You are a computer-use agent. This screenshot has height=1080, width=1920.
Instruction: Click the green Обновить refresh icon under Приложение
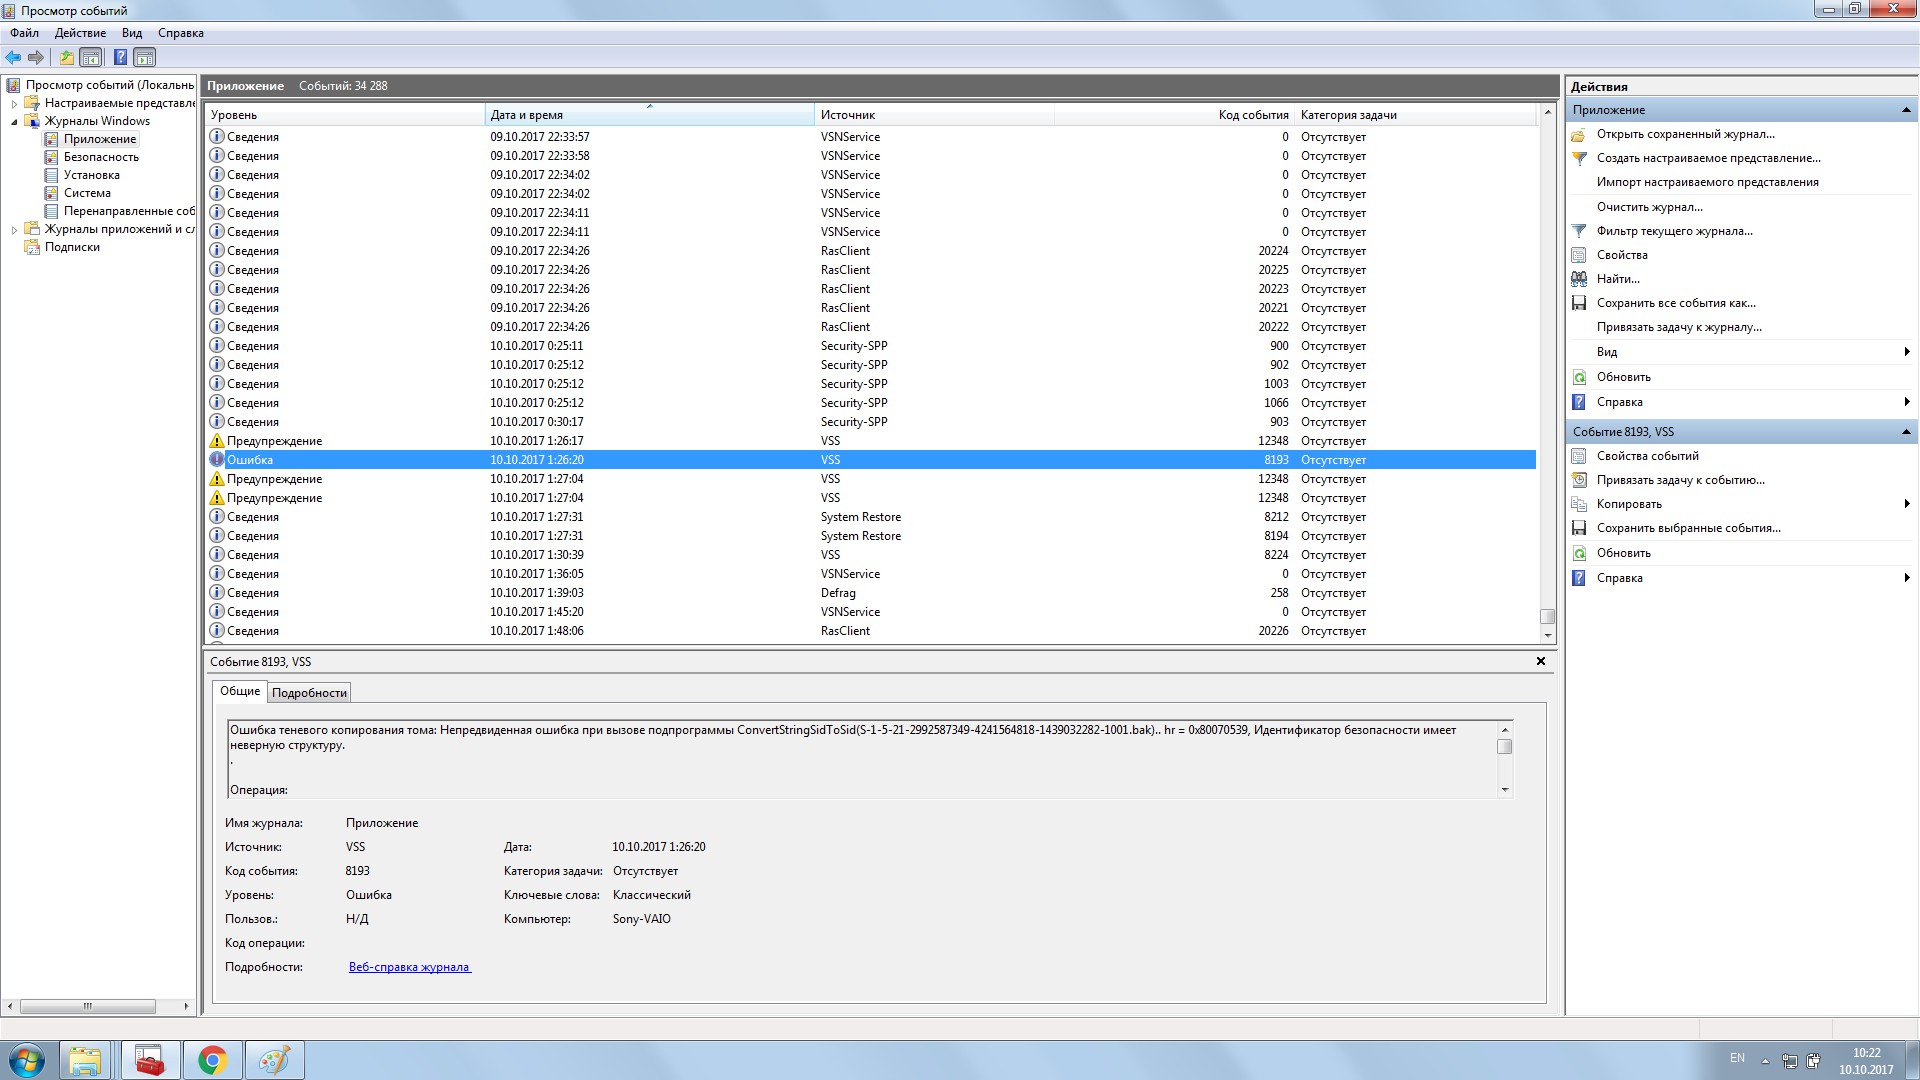tap(1579, 377)
